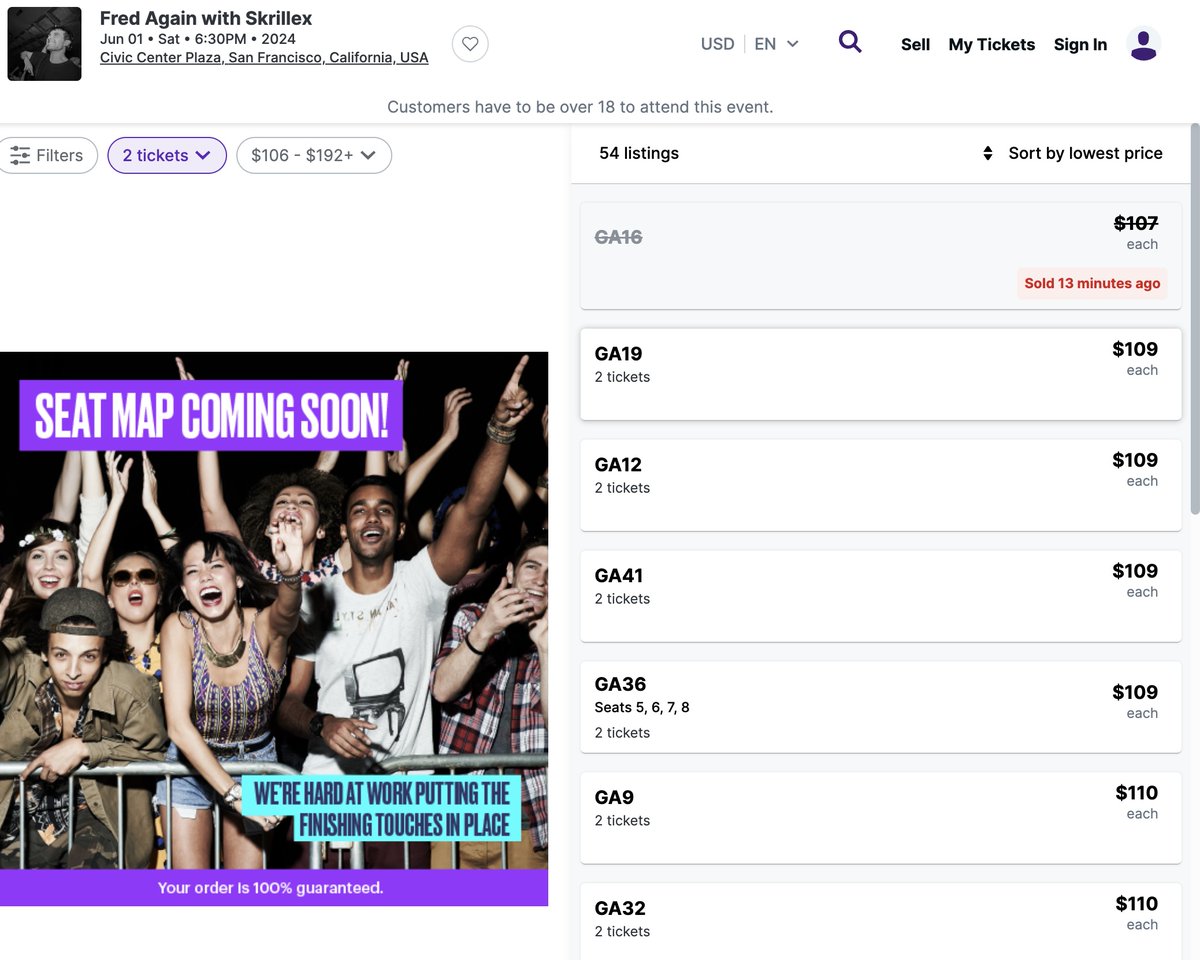Click the event artist thumbnail image
1200x960 pixels.
tap(45, 44)
